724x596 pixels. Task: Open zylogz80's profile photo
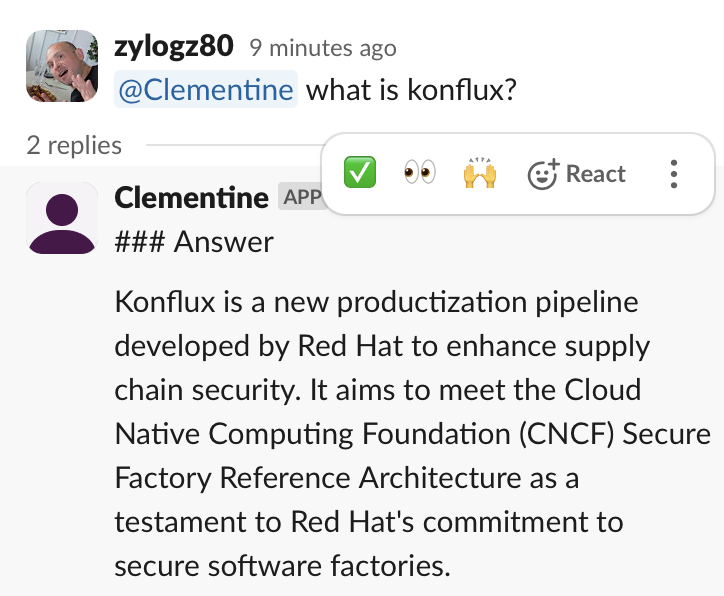[61, 66]
